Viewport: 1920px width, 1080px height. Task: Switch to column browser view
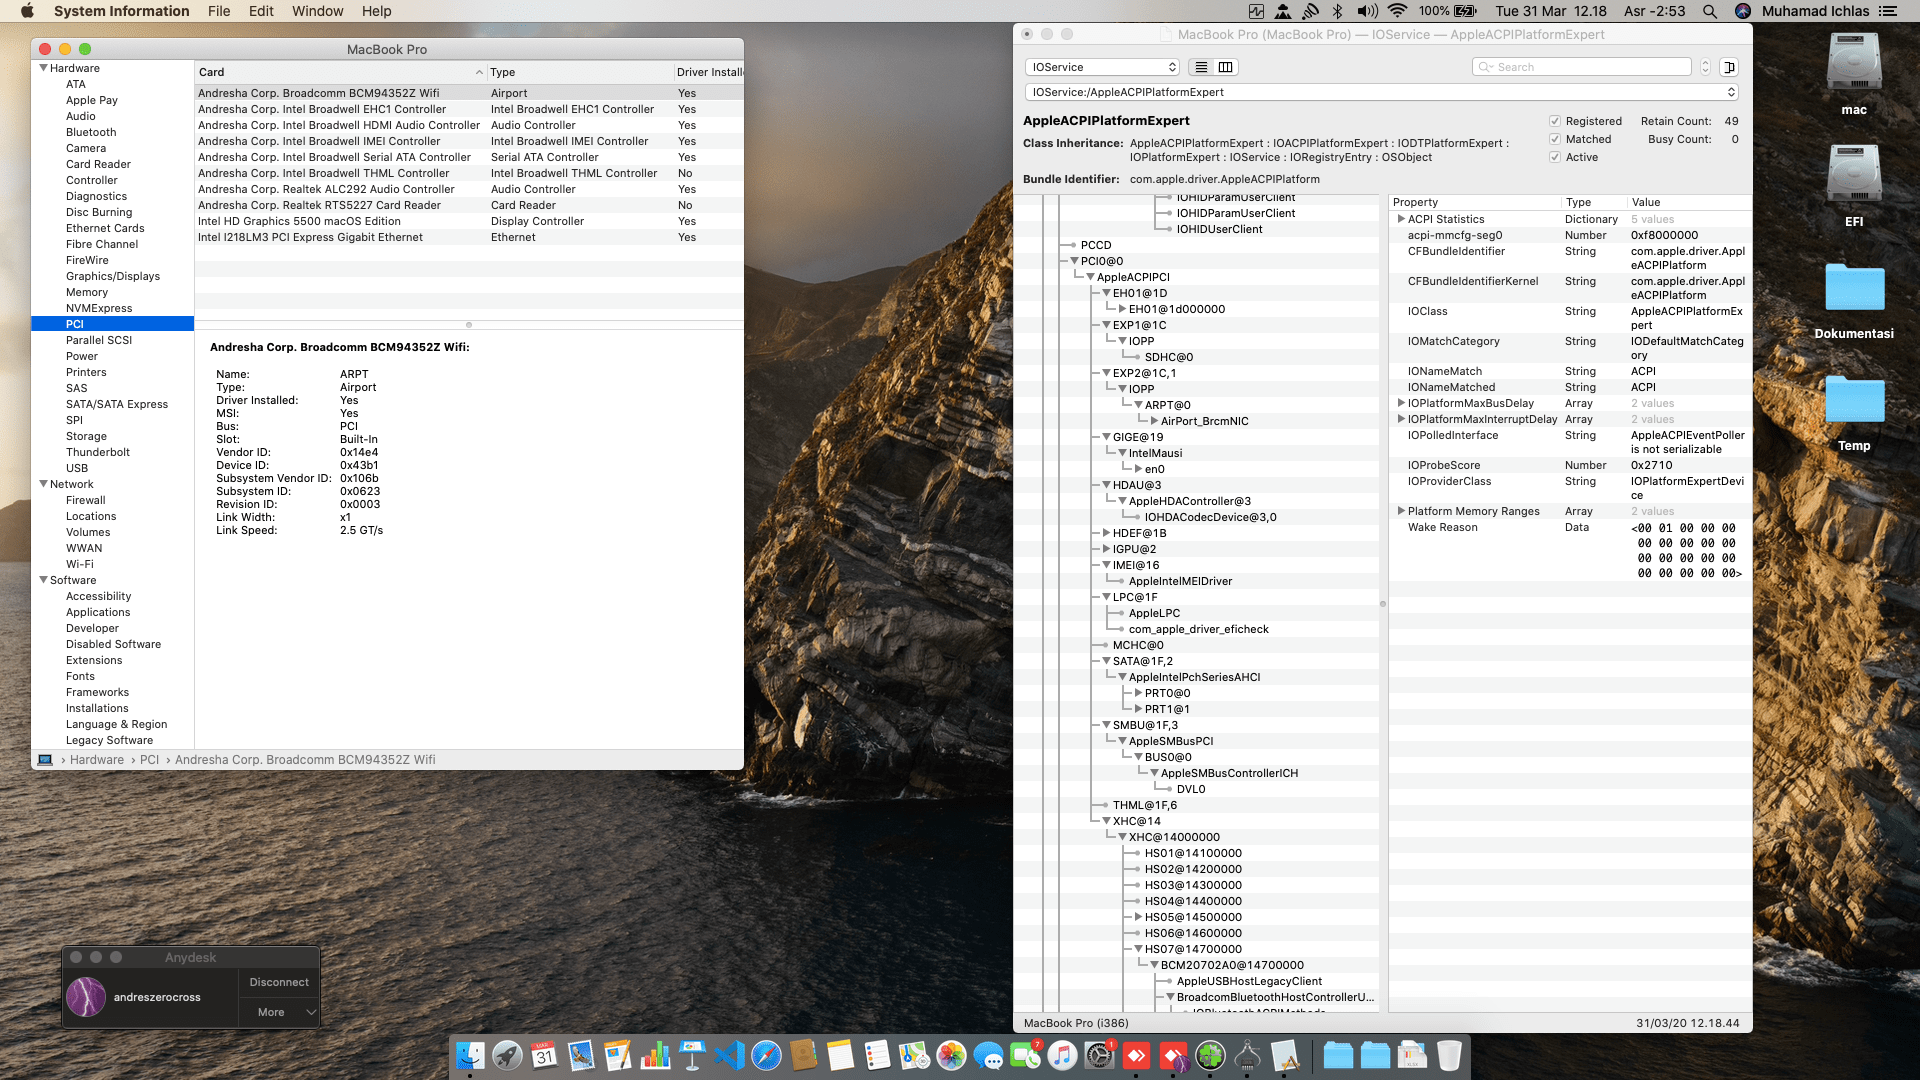[x=1226, y=67]
